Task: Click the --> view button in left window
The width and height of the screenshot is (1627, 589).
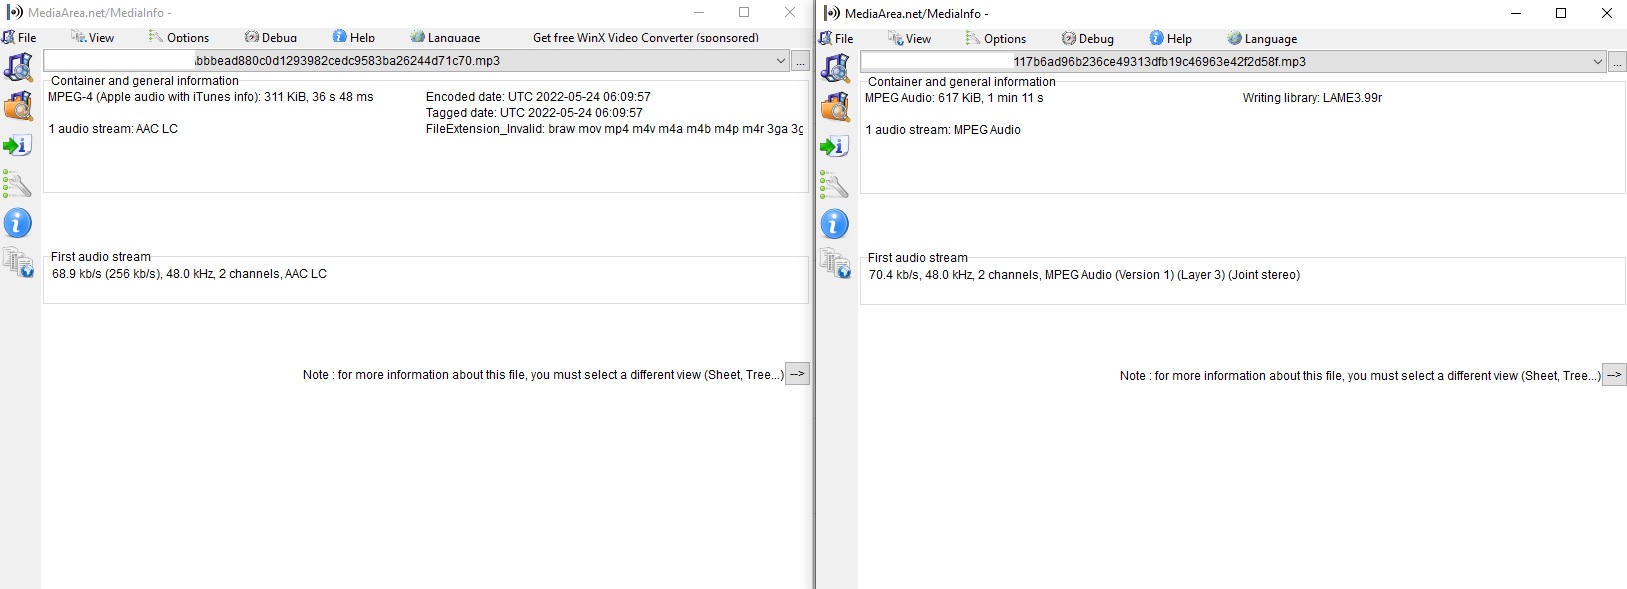Action: click(x=797, y=374)
